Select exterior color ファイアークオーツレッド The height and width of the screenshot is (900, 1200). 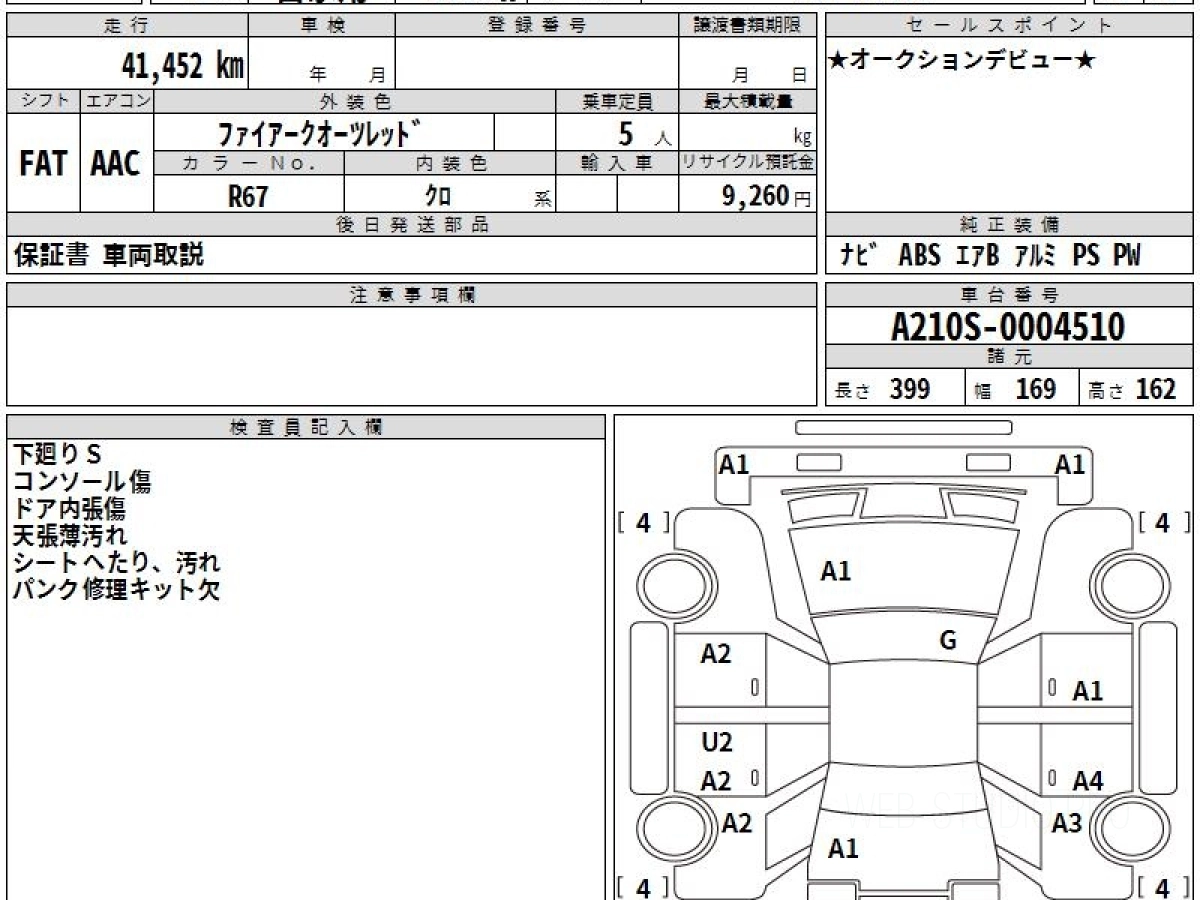320,132
